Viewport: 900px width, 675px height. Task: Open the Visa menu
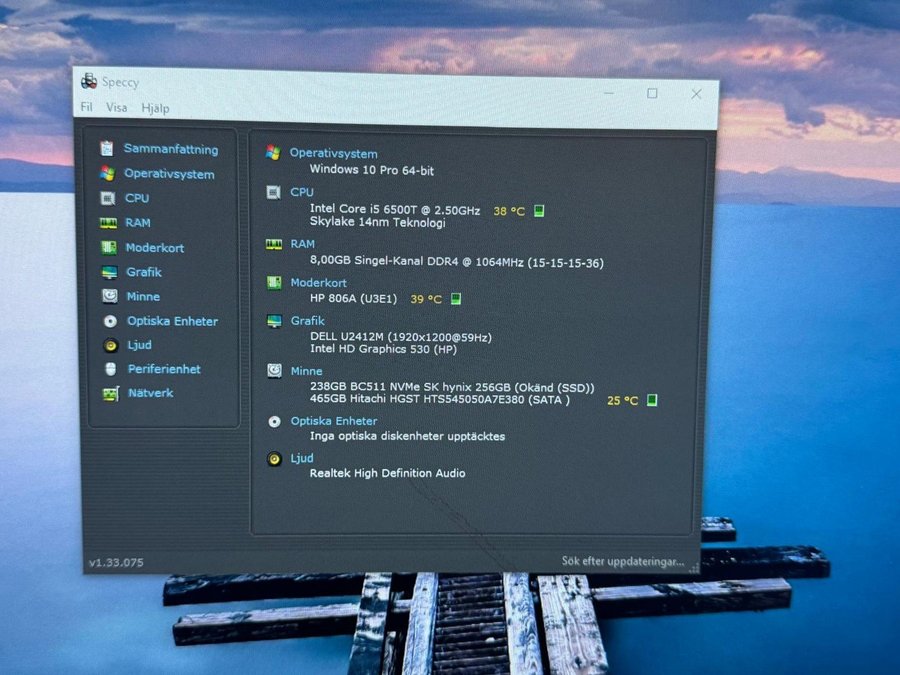tap(117, 107)
